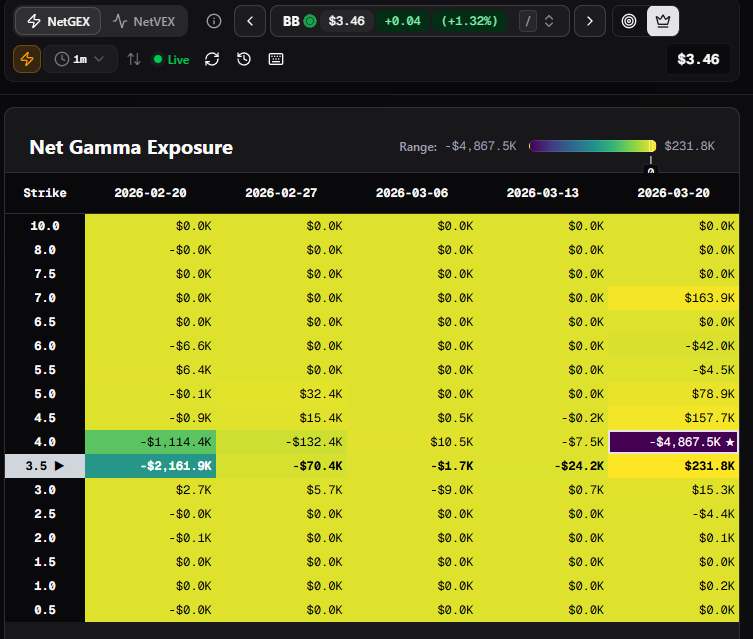
Task: Click the -$6.6K cell
Action: coord(150,346)
